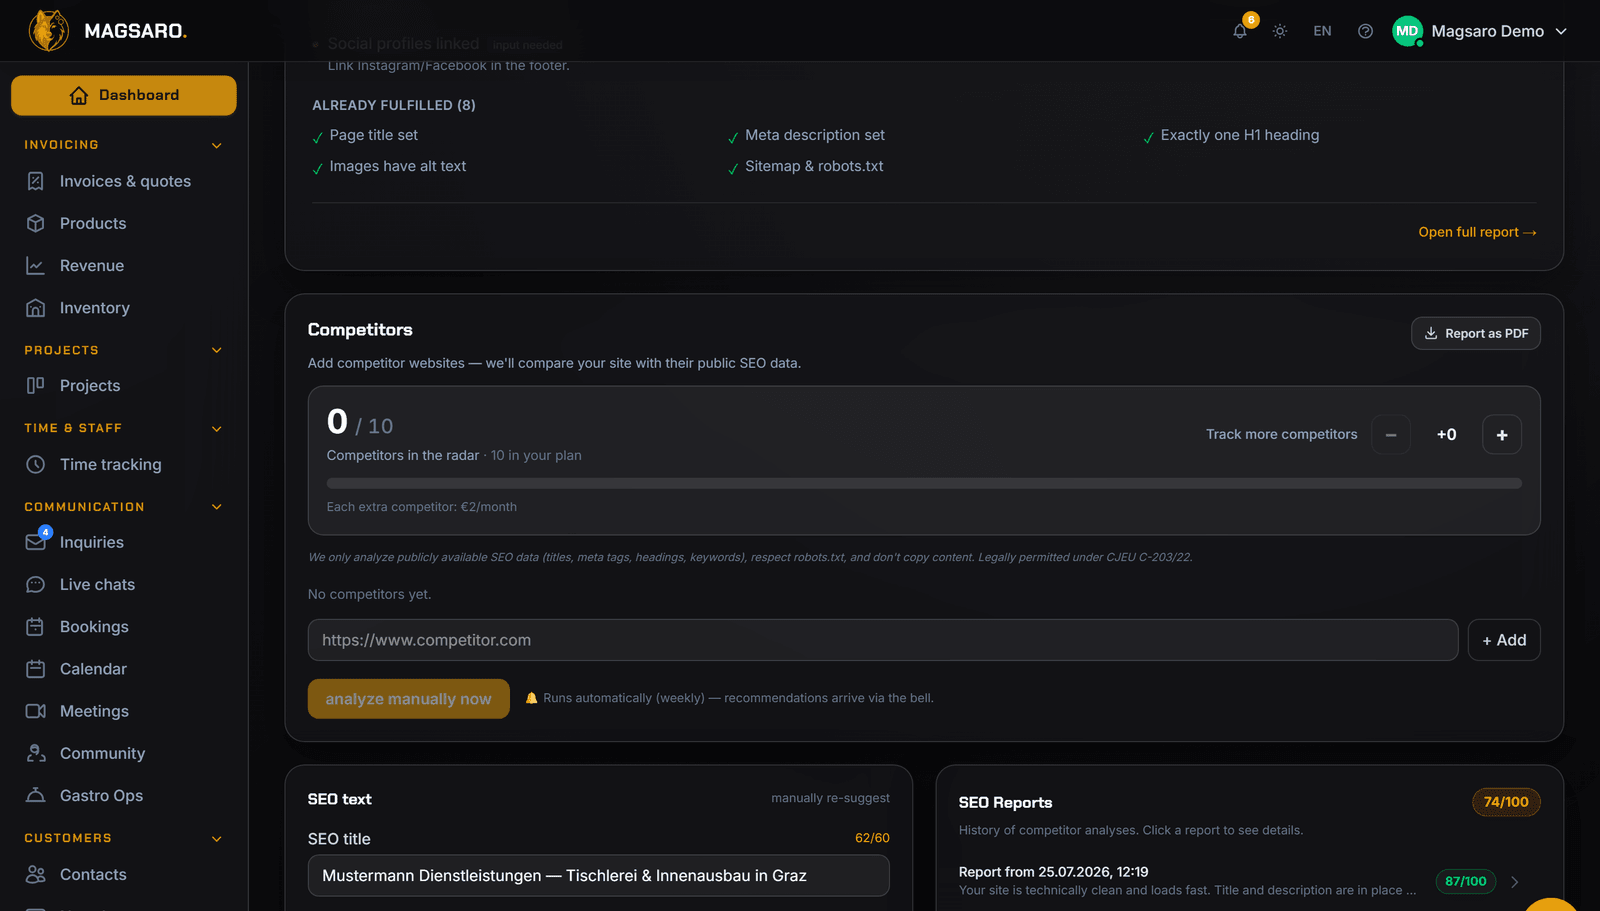Select Invoices & quotes menu item
1600x911 pixels.
(124, 181)
